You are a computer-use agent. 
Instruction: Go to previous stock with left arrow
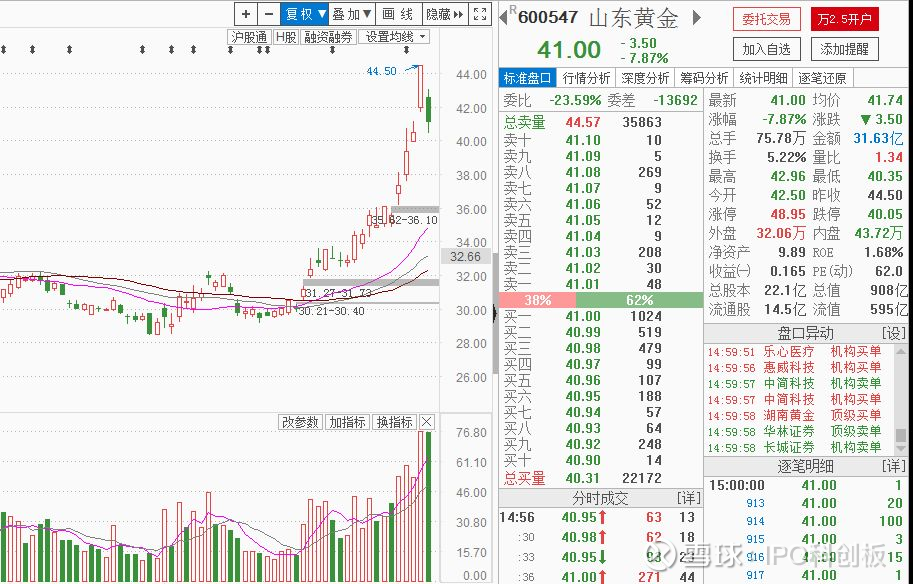coord(504,17)
